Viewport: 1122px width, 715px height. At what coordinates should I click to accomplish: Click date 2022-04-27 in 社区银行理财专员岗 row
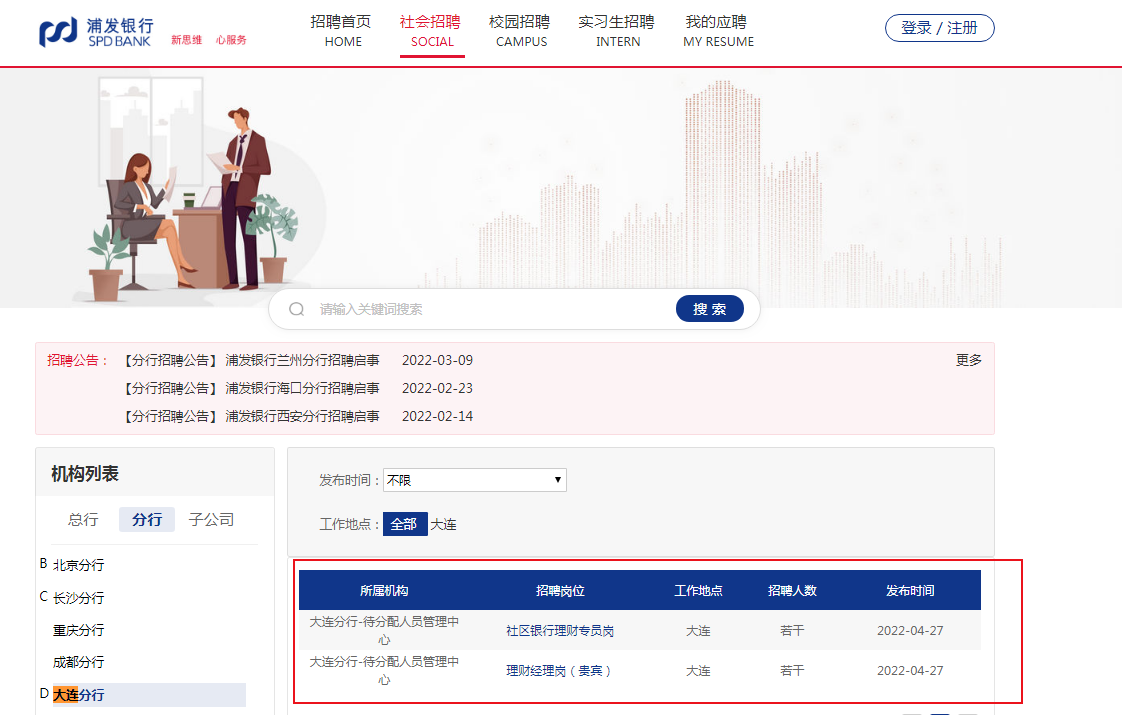[x=910, y=631]
